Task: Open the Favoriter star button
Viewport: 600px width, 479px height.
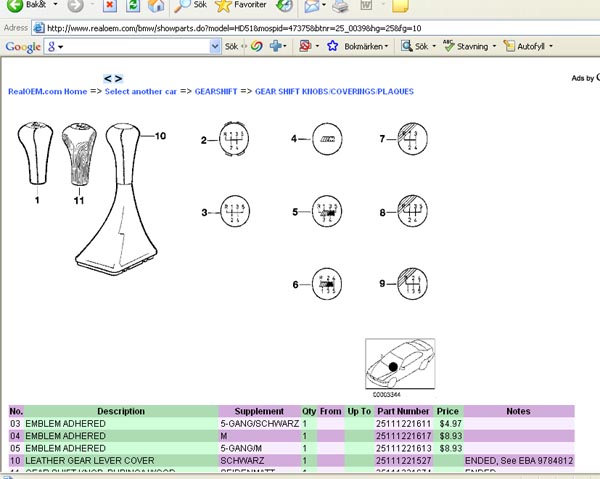Action: click(x=240, y=6)
